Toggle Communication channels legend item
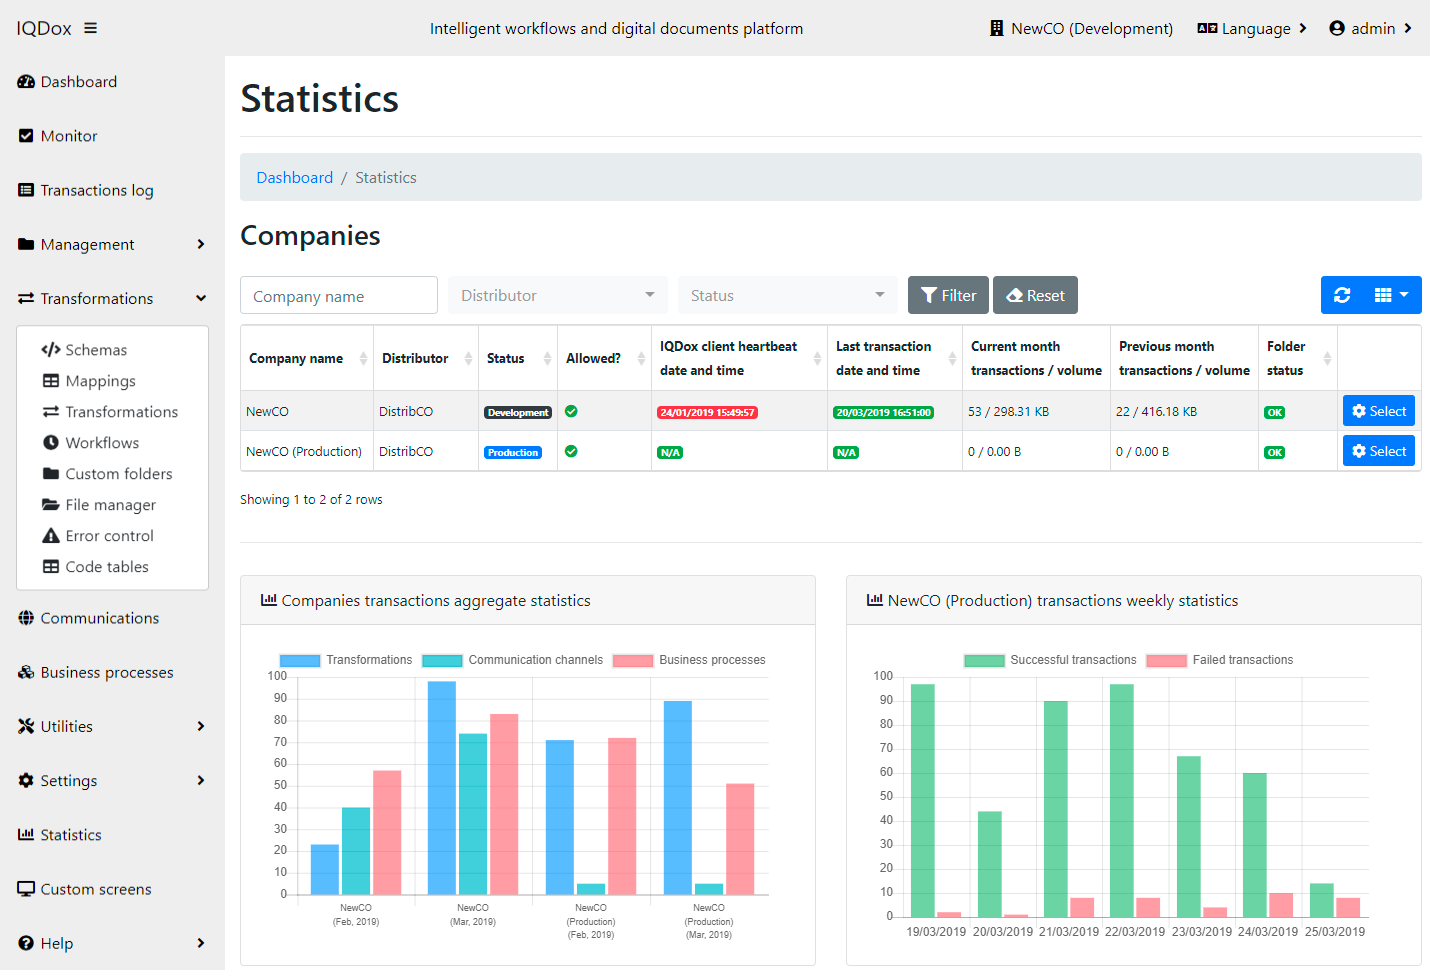Image resolution: width=1430 pixels, height=970 pixels. (x=513, y=660)
